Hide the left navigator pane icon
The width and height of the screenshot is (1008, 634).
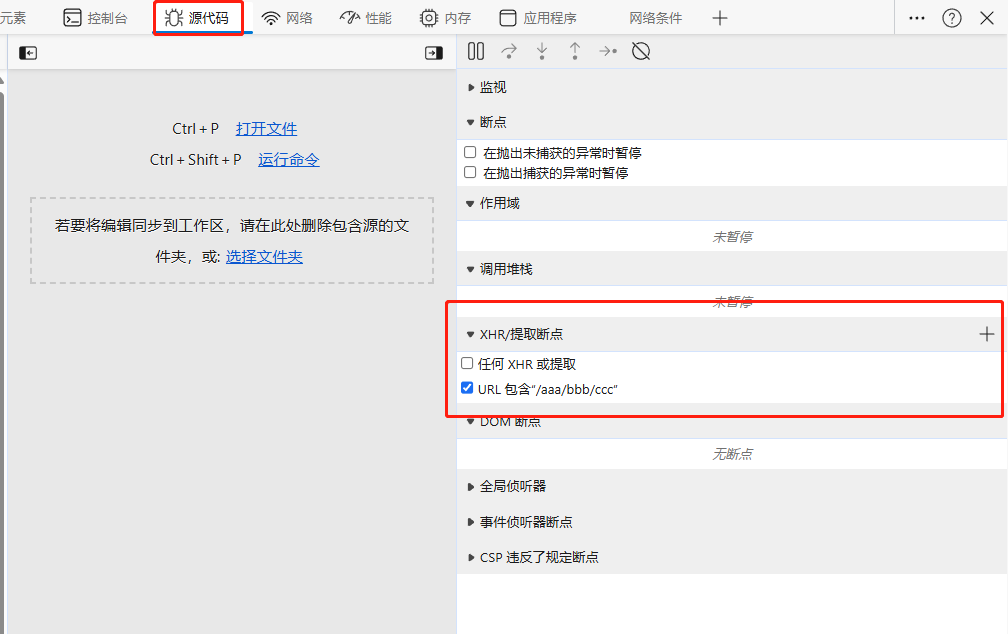click(28, 53)
